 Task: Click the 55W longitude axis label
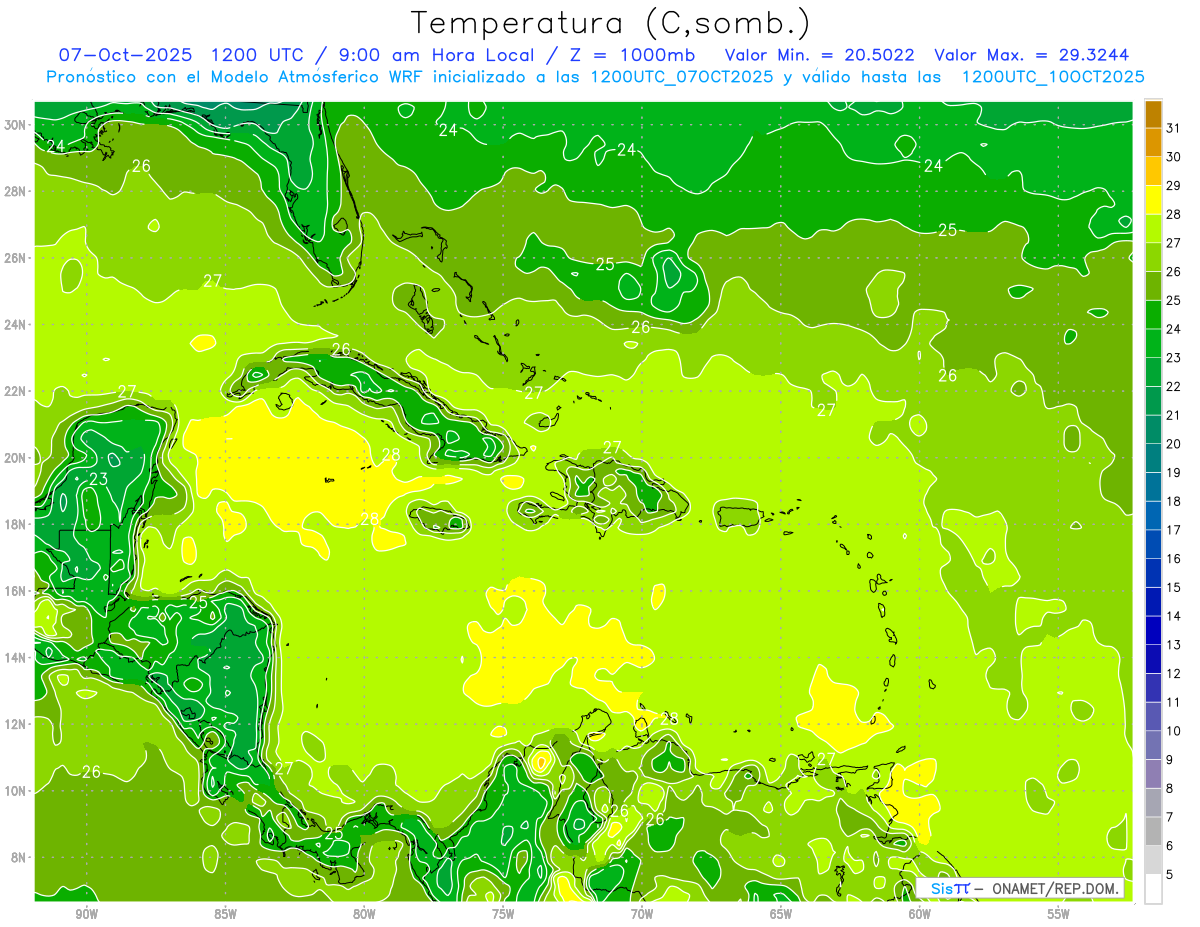point(1059,914)
